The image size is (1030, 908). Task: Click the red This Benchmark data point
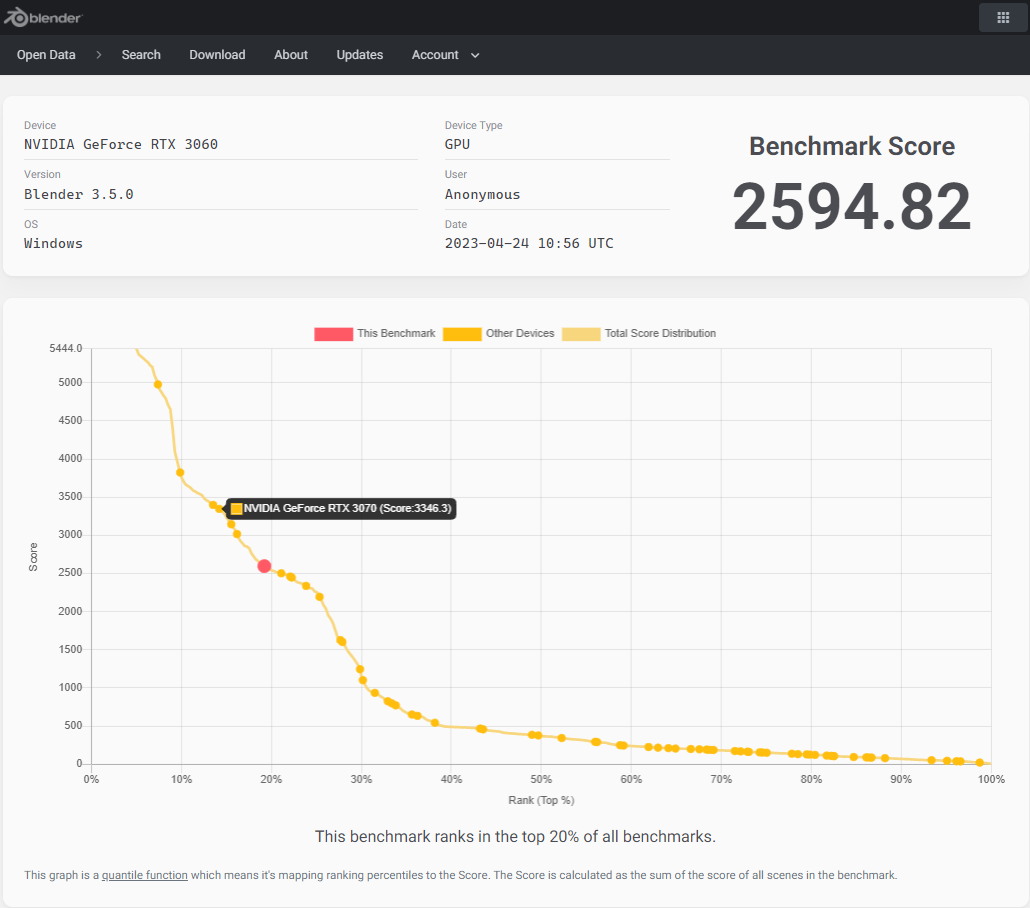coord(264,566)
